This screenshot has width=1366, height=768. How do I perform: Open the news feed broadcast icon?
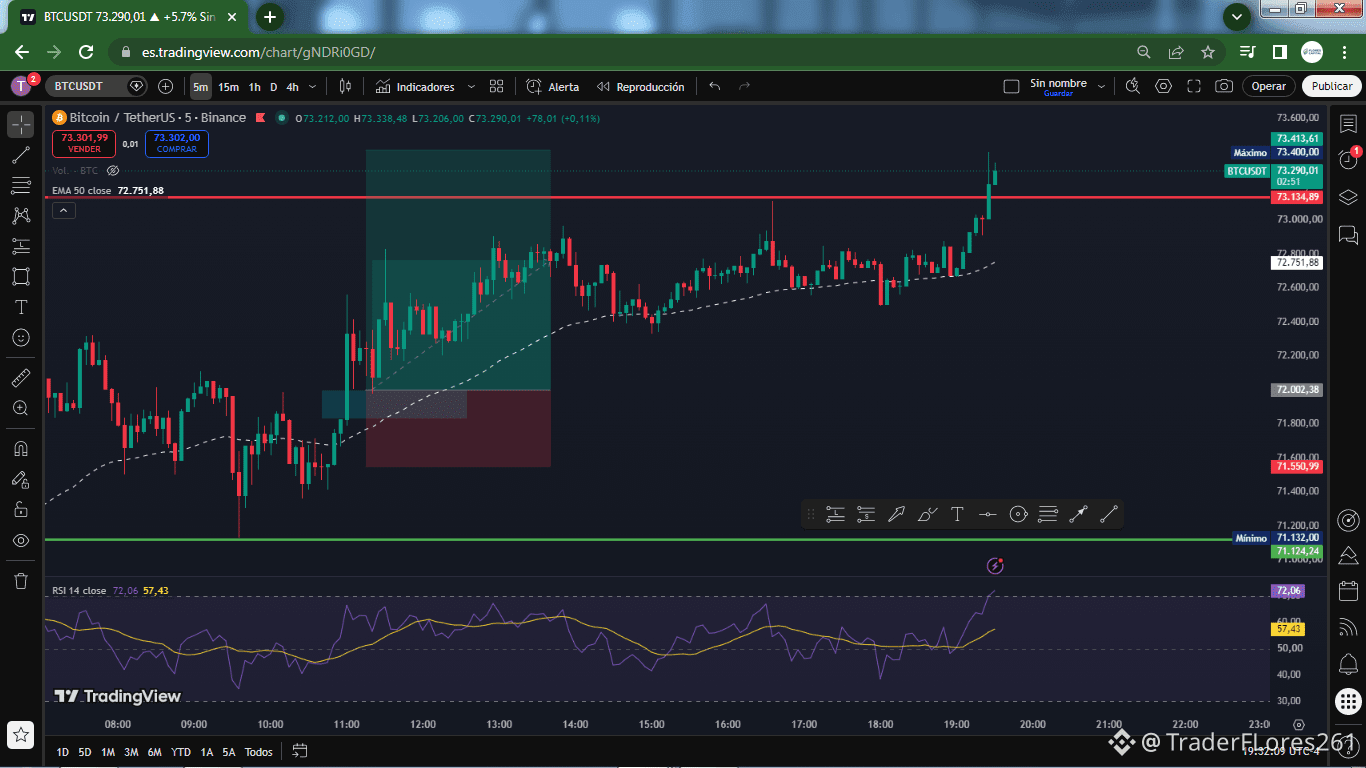click(1348, 626)
